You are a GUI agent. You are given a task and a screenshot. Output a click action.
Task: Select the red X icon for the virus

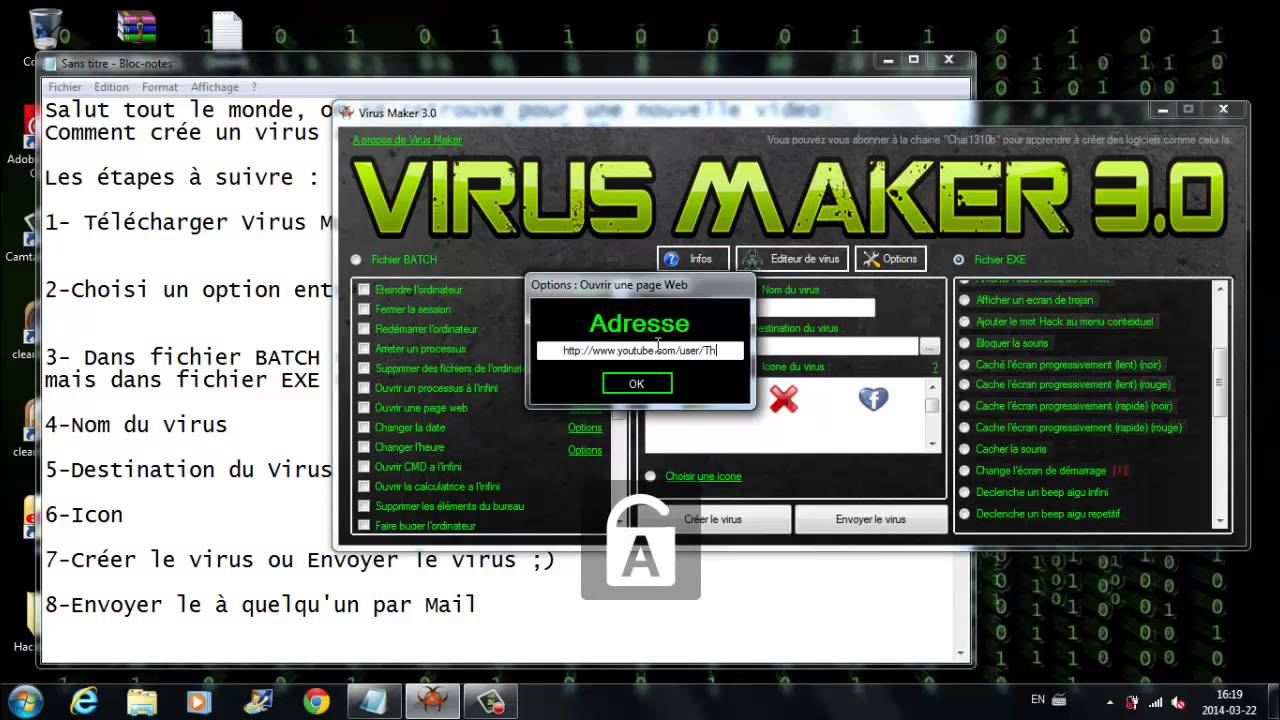784,399
